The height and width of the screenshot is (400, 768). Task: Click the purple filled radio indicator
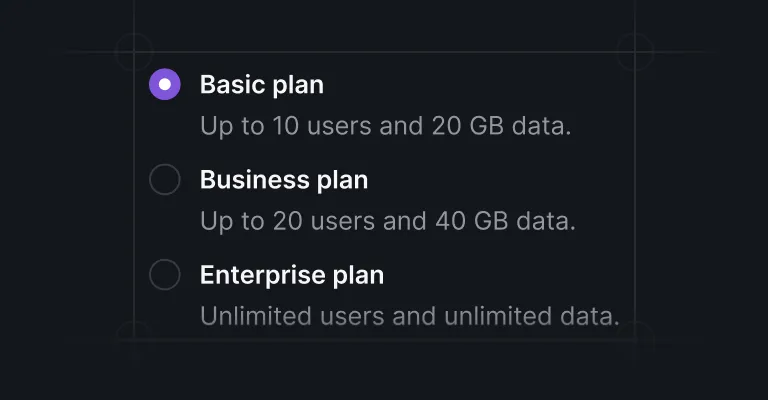(165, 84)
